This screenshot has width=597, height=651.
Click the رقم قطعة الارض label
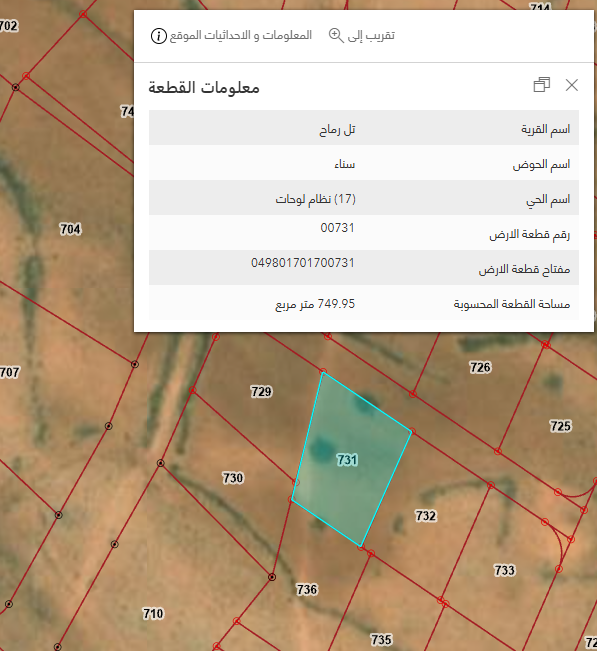point(529,235)
